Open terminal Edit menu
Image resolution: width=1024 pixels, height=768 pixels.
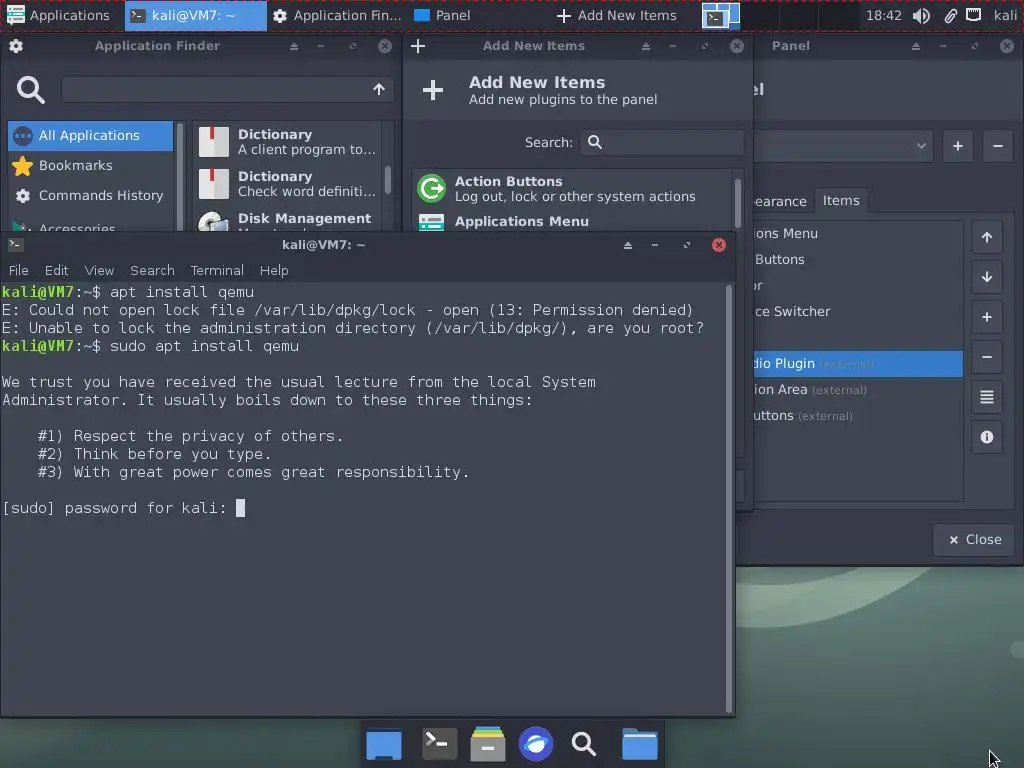click(56, 270)
